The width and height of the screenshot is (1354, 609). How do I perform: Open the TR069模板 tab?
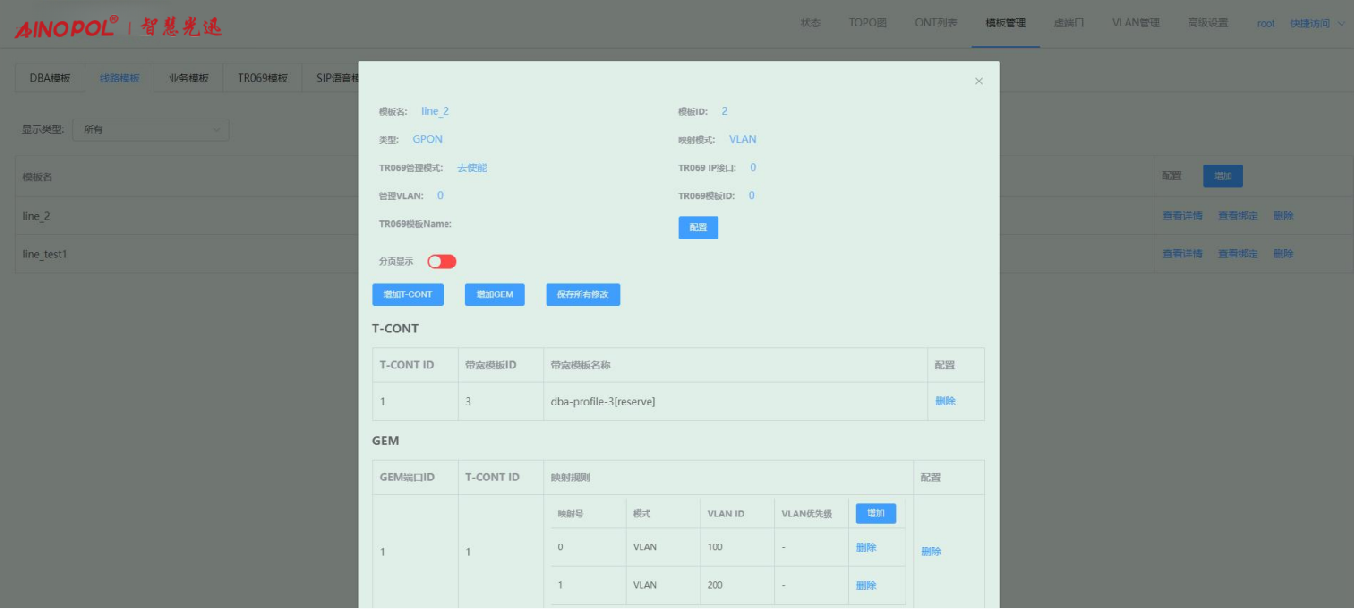(262, 78)
